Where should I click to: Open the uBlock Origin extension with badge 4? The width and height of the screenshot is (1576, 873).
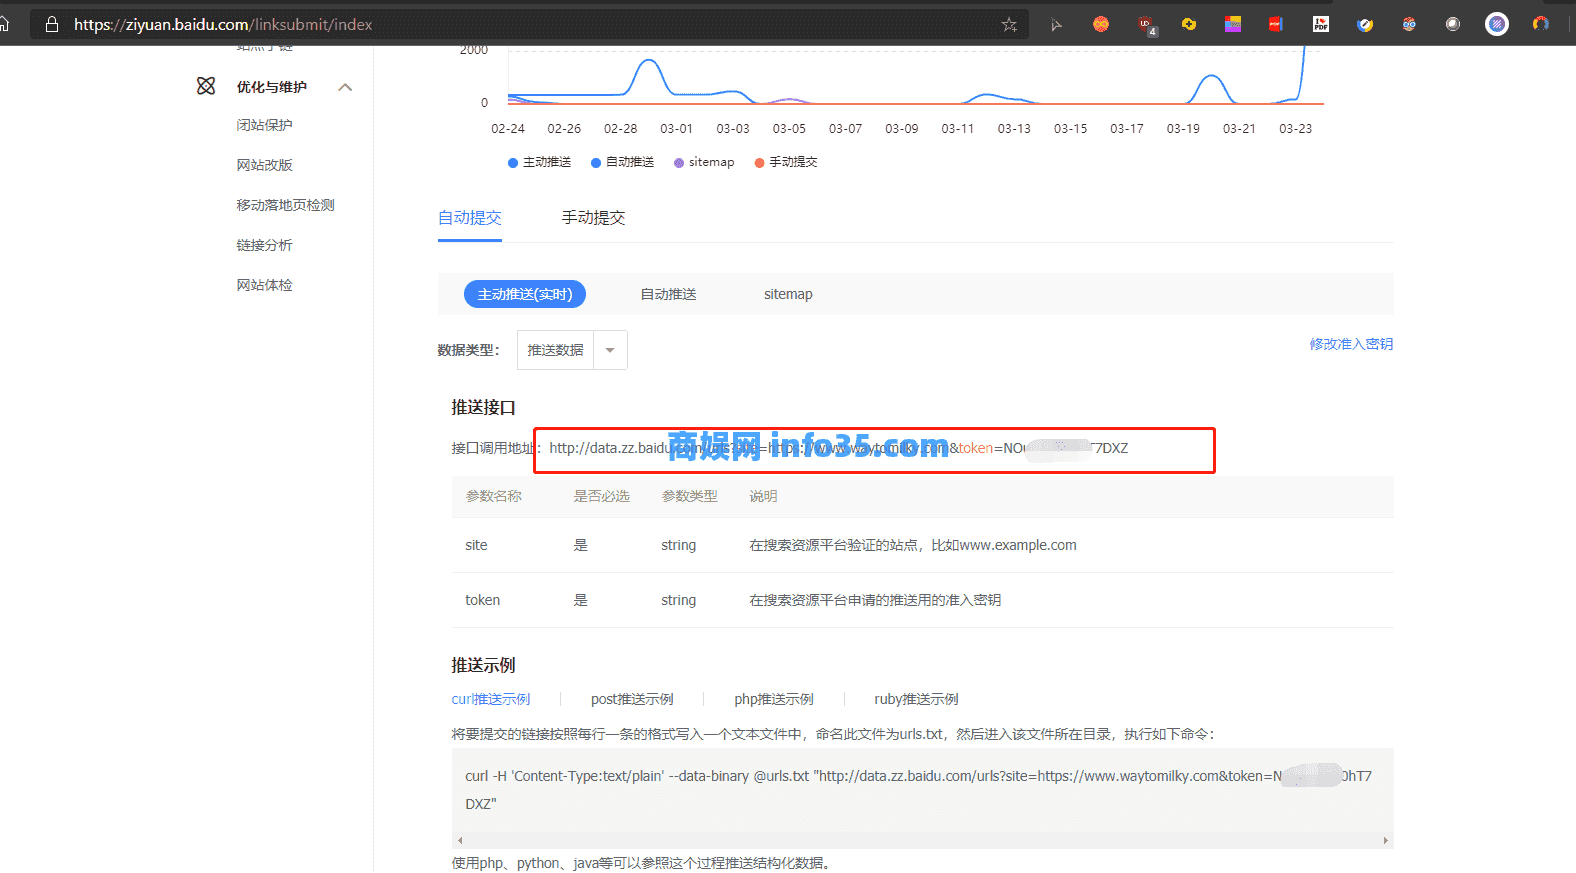click(x=1146, y=25)
